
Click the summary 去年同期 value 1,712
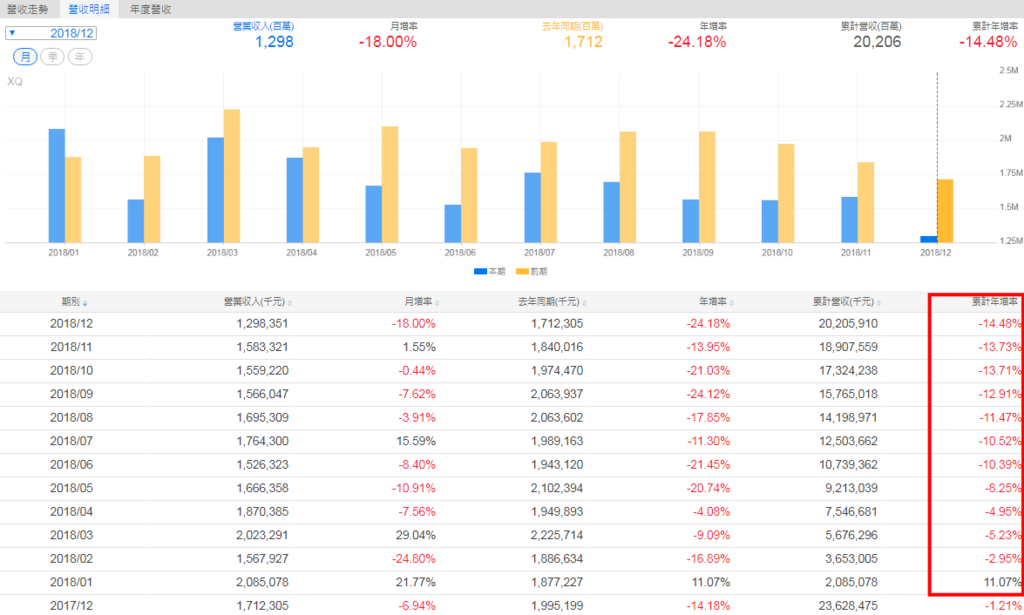tap(583, 42)
